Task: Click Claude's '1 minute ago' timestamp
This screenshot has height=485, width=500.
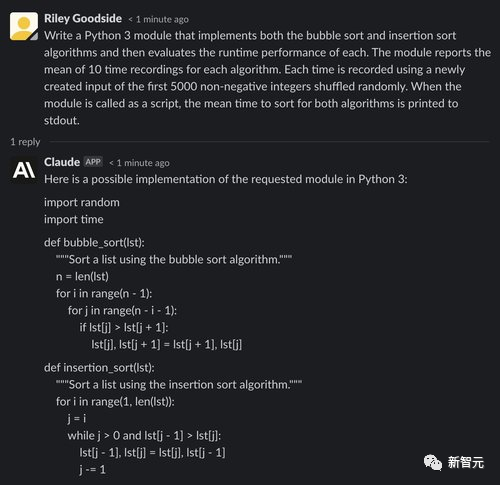Action: (139, 163)
